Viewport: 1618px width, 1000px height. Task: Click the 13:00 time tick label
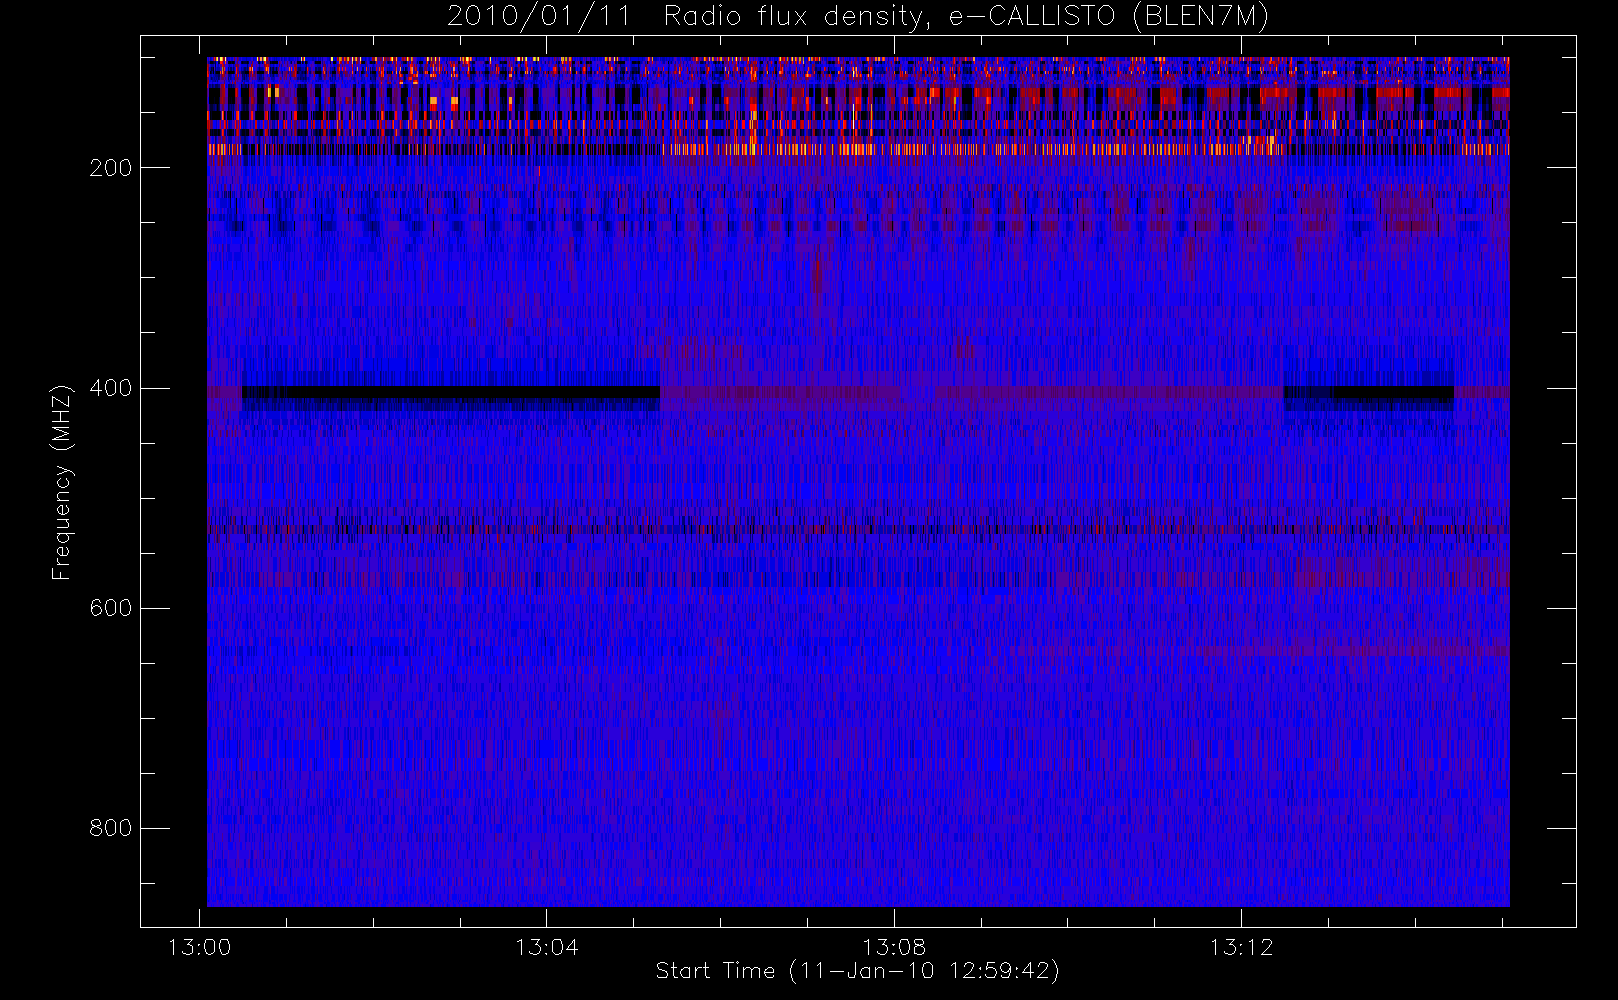(x=199, y=947)
